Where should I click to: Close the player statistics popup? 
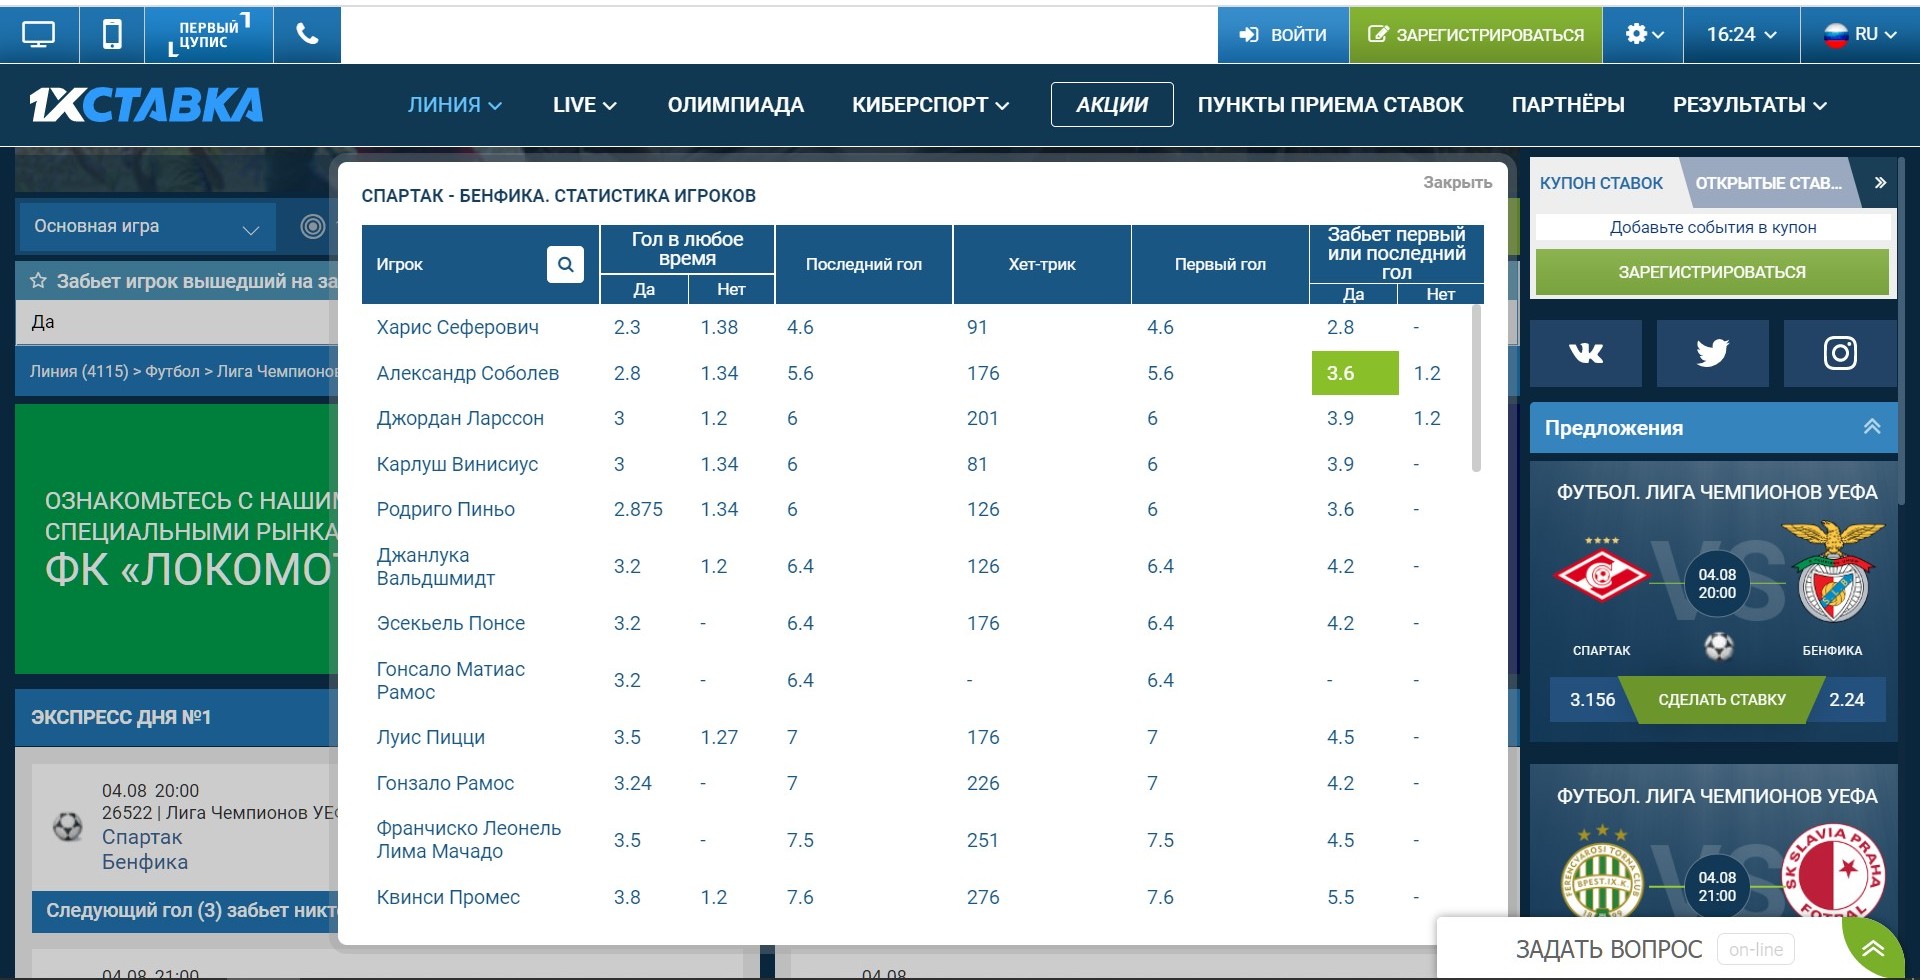(1457, 183)
